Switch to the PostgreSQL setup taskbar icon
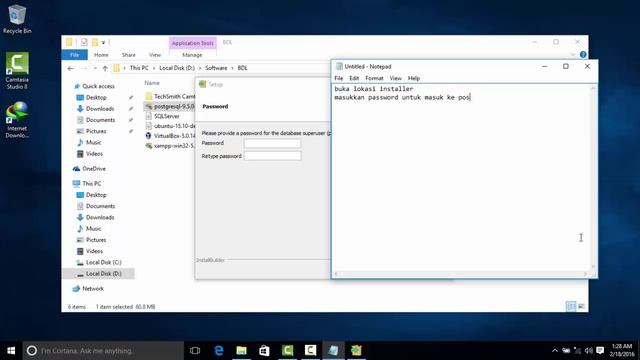 pos(356,351)
